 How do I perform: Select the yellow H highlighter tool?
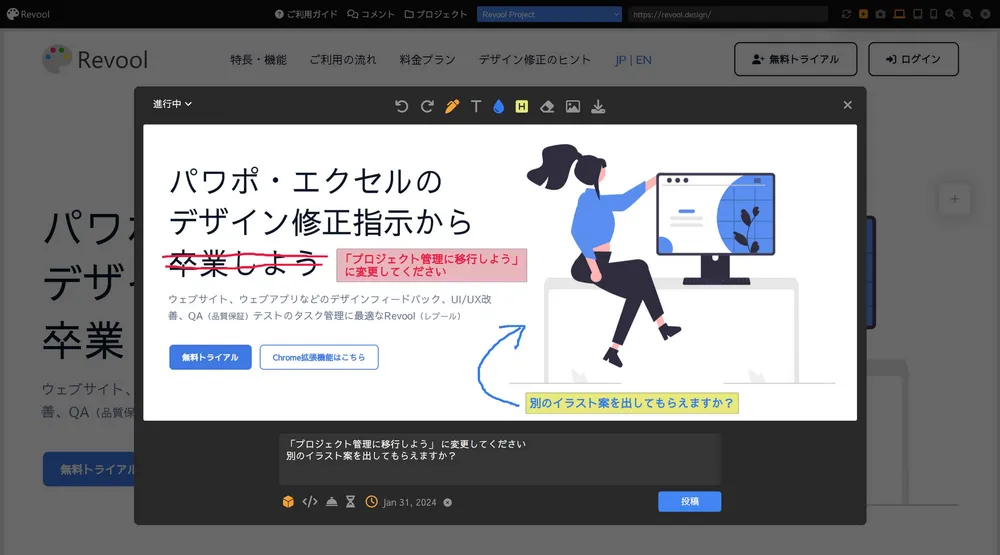pos(522,107)
